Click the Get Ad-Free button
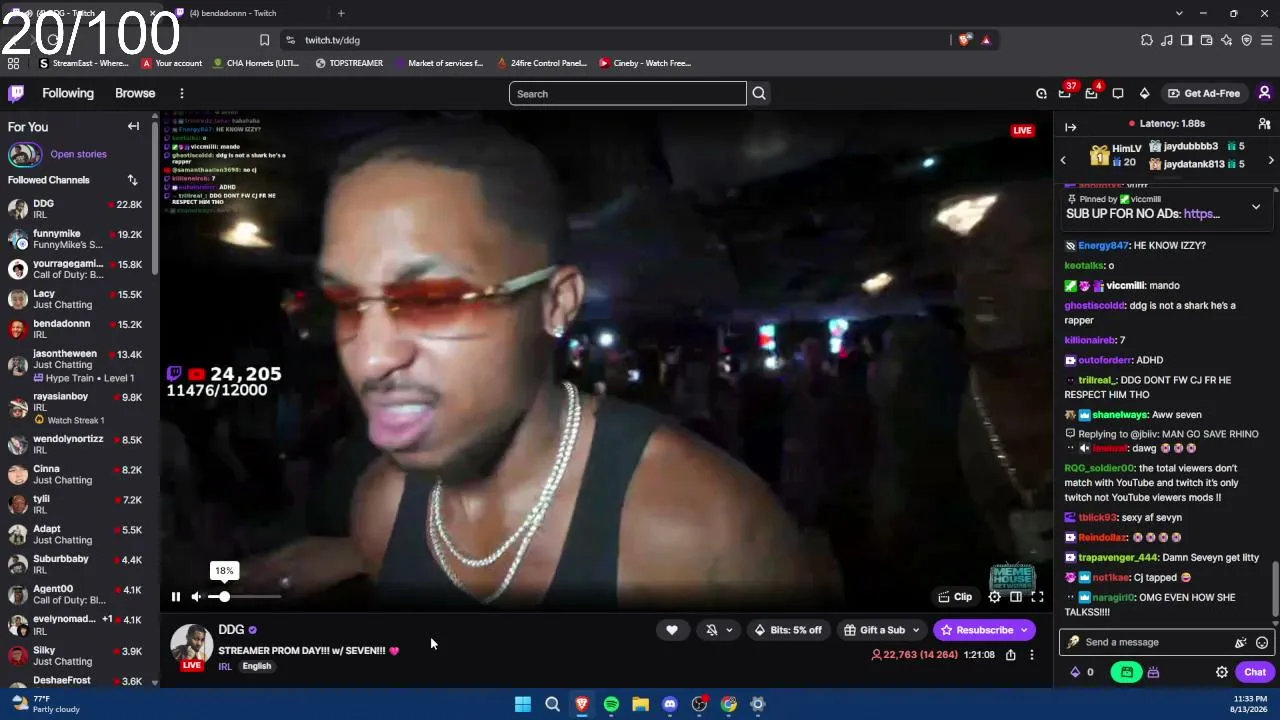1280x720 pixels. pos(1204,93)
